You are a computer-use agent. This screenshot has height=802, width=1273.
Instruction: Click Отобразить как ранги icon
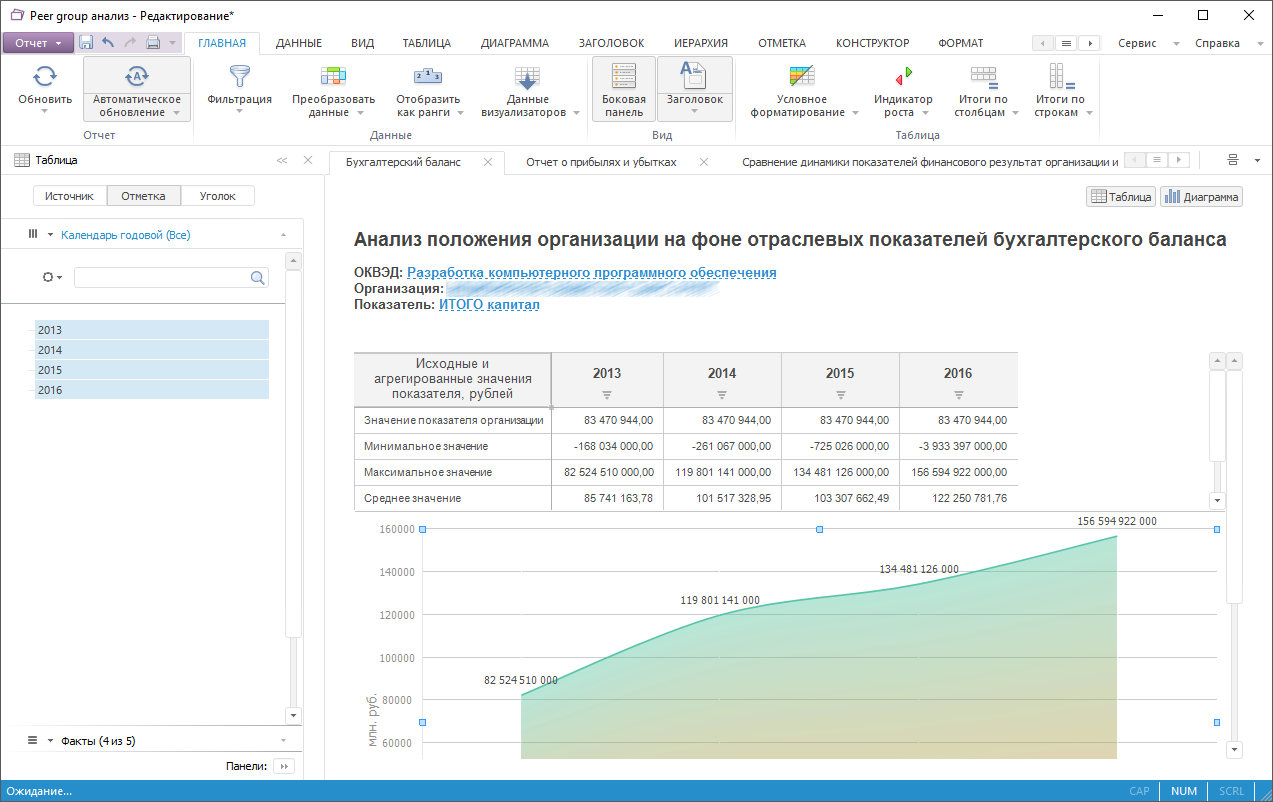pos(427,76)
